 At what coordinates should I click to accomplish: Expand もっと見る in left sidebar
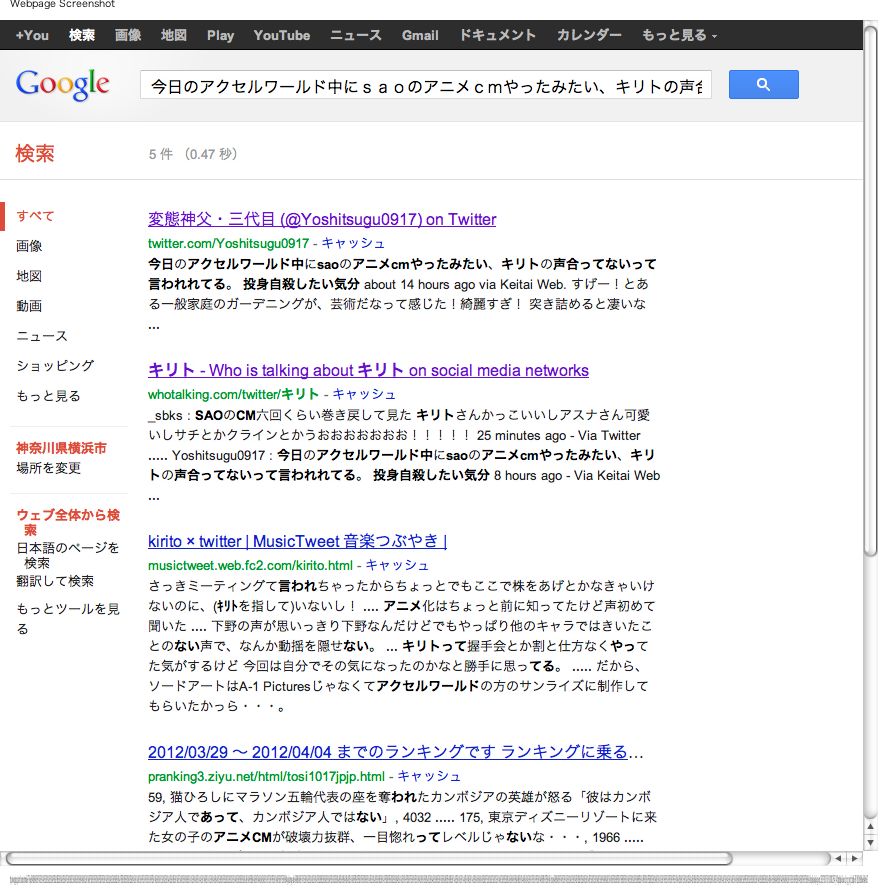pyautogui.click(x=48, y=396)
